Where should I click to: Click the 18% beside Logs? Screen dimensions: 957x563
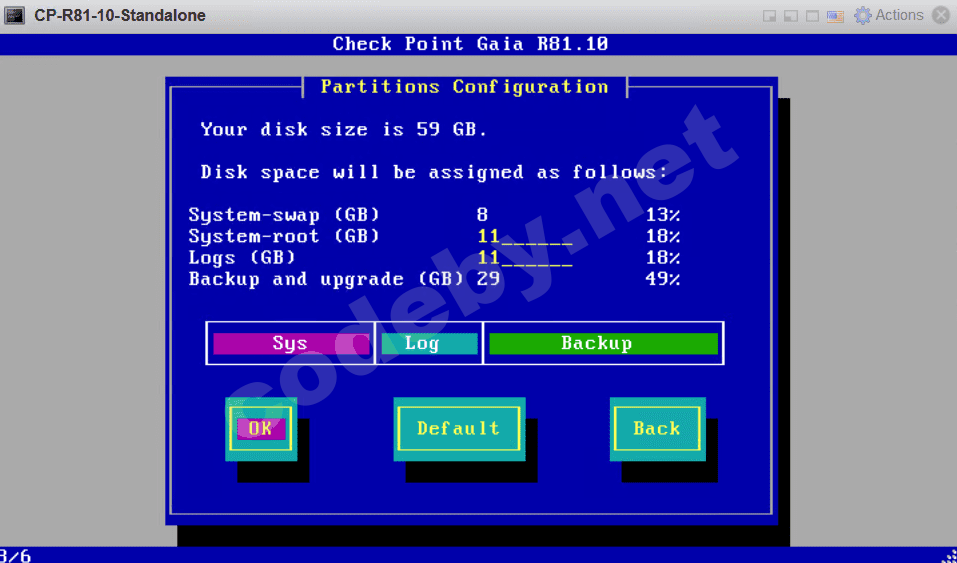tap(663, 258)
